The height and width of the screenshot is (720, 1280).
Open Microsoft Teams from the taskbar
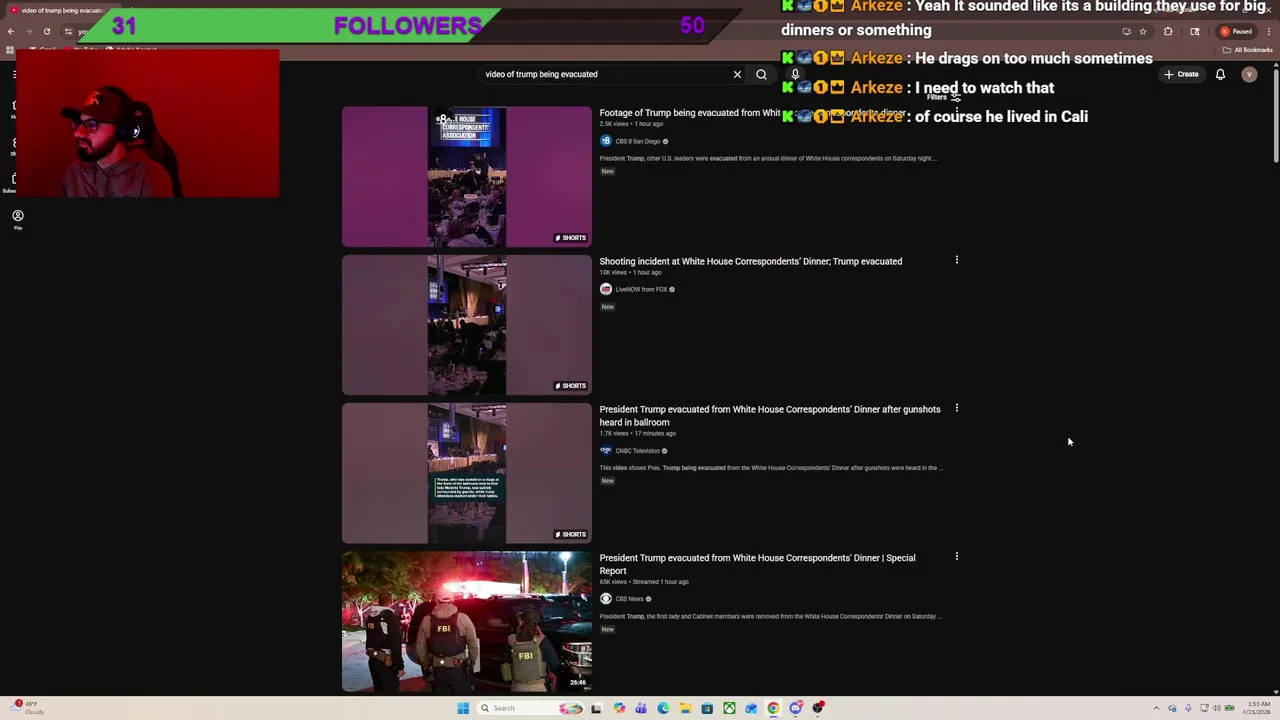click(641, 708)
